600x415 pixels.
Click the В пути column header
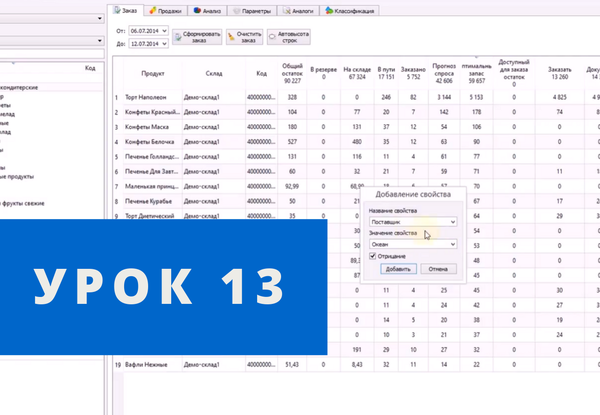[x=386, y=73]
